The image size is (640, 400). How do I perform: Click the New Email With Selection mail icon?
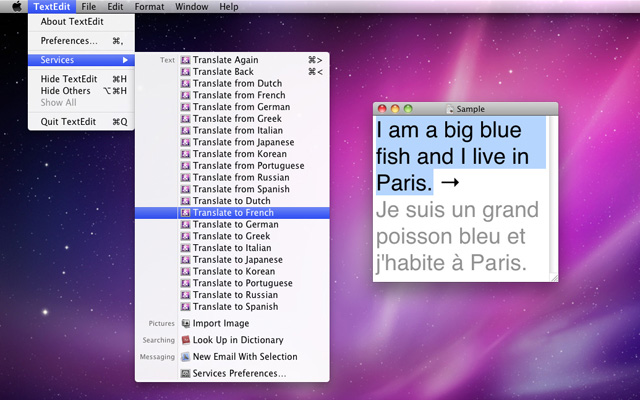(185, 357)
